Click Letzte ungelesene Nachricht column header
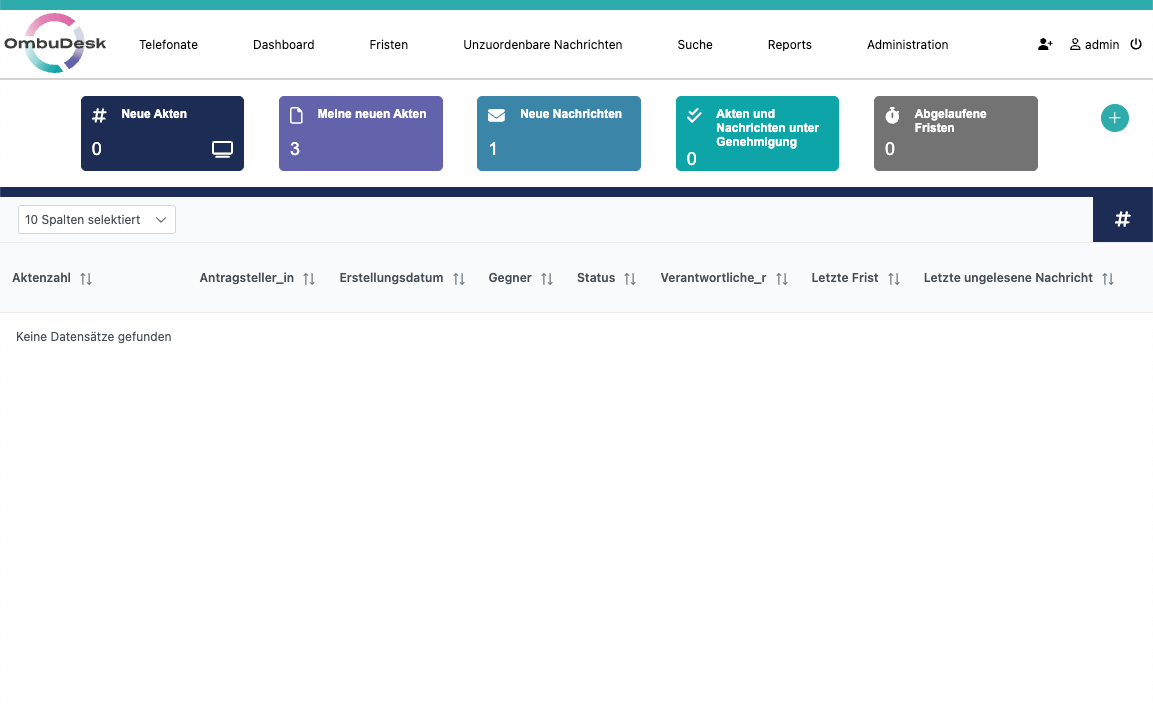 [1008, 278]
